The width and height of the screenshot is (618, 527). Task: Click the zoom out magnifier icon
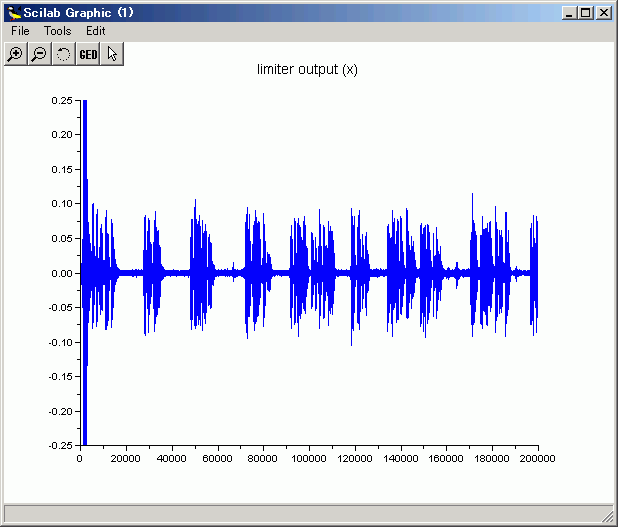(39, 54)
